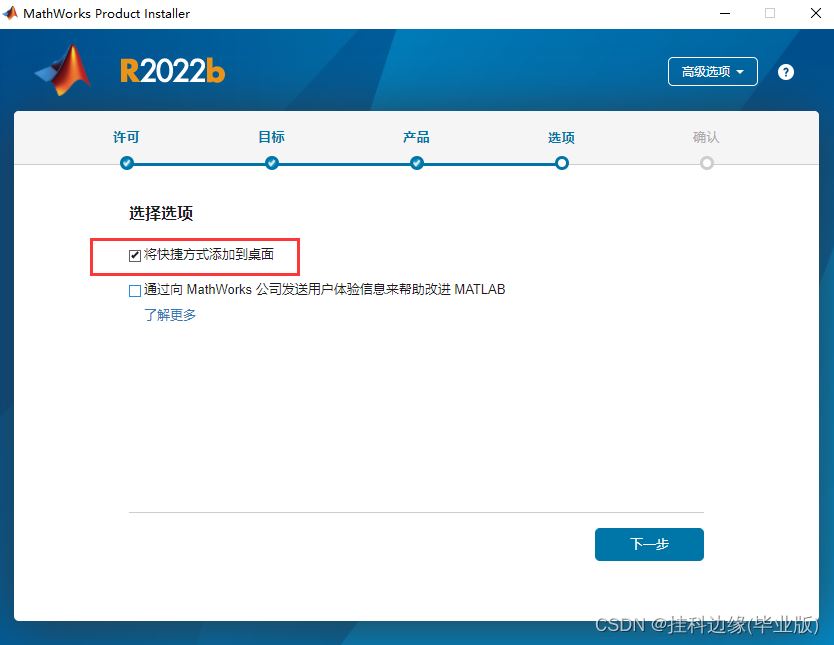Go to the 目标 step label
This screenshot has height=645, width=834.
pos(271,137)
